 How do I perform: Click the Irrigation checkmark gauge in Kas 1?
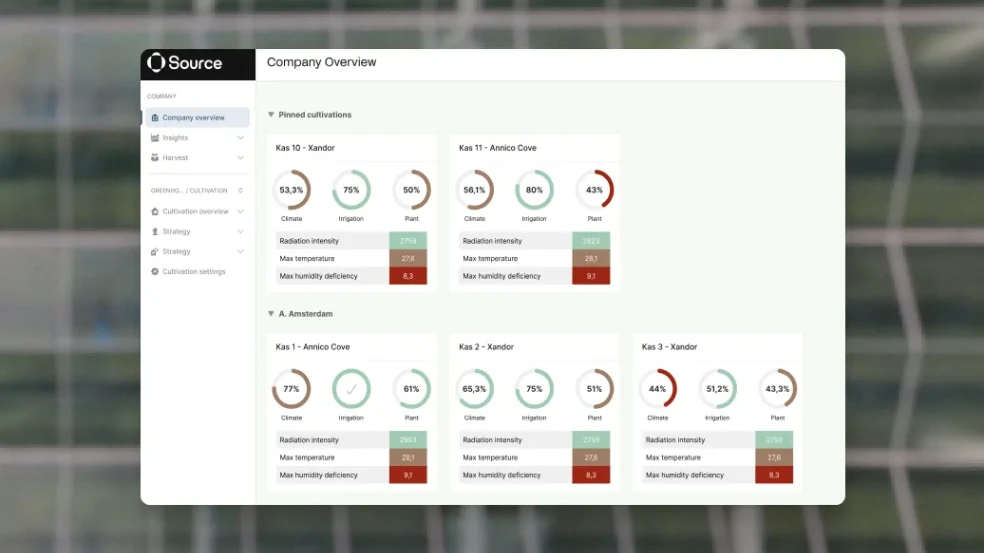351,389
